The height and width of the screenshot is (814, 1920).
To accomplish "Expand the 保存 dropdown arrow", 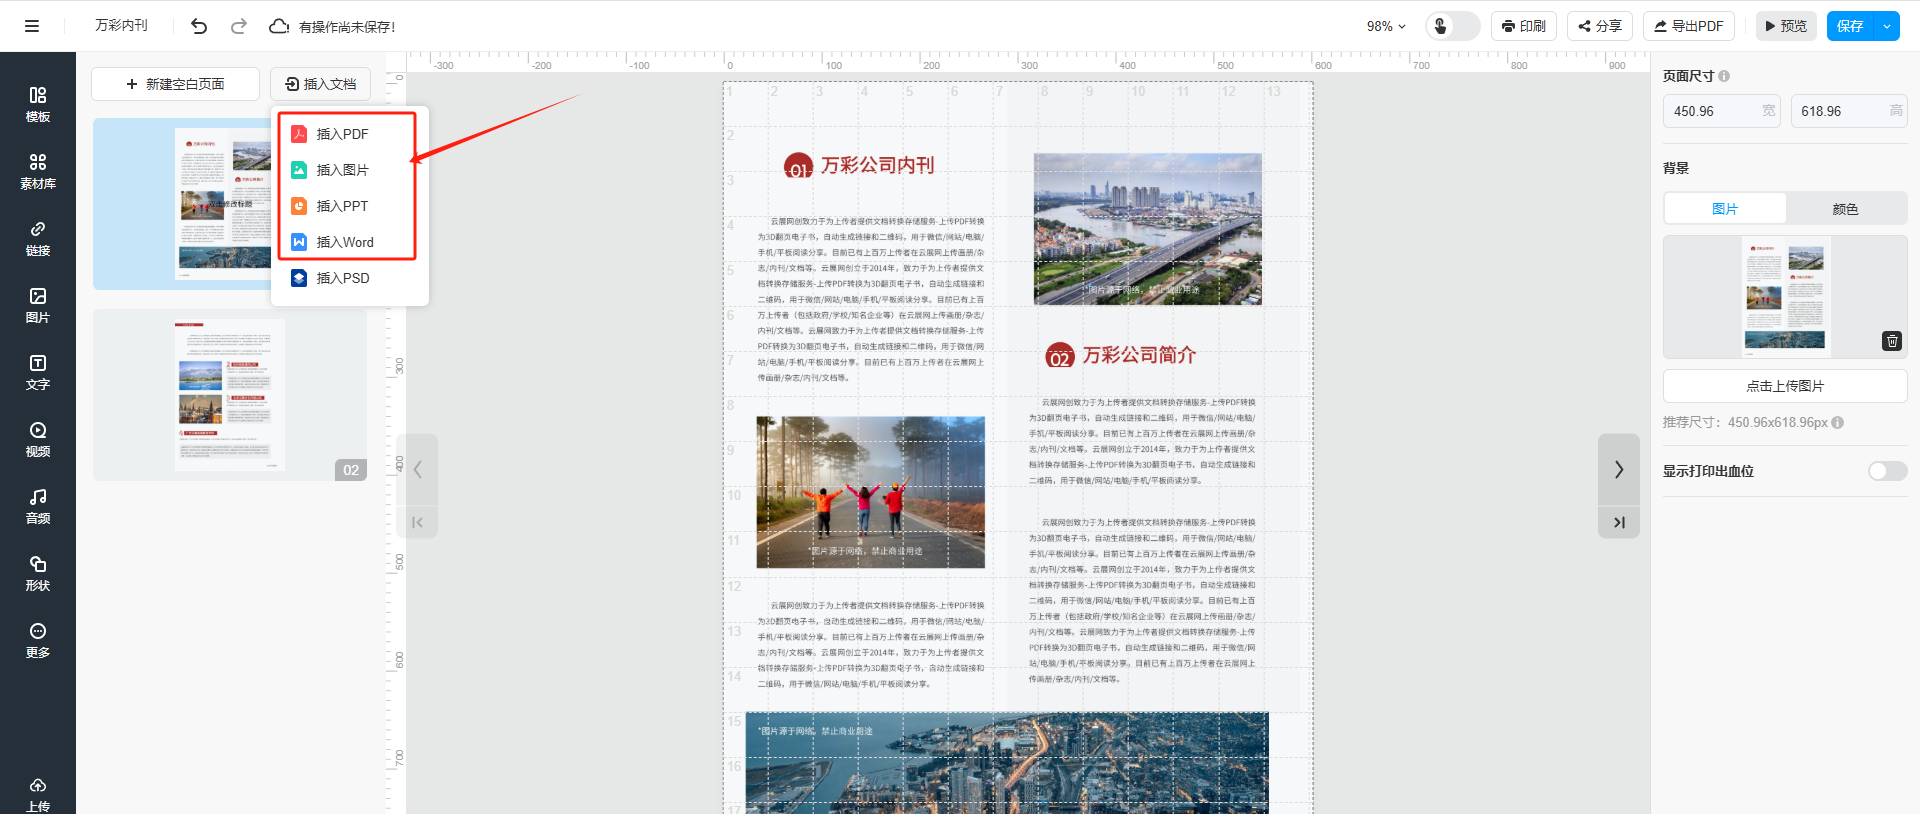I will pos(1886,26).
